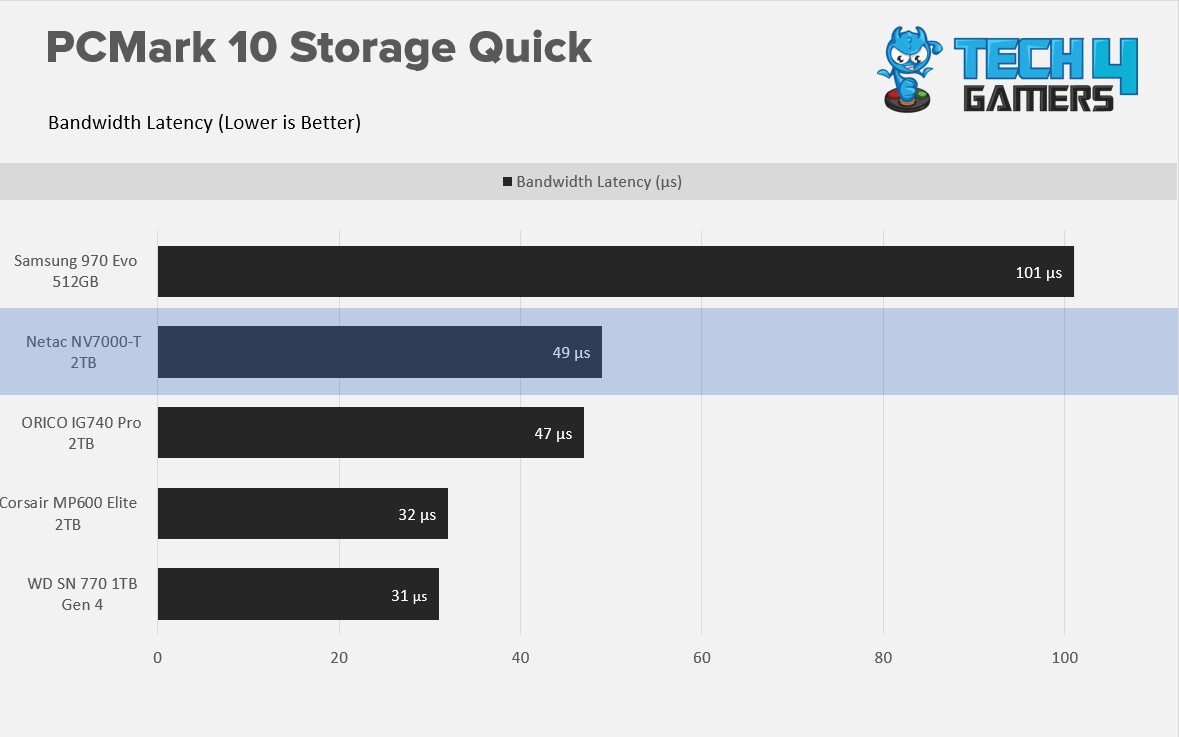Click the Samsung 970 Evo 101 µs bar
The height and width of the screenshot is (737, 1179).
click(615, 271)
